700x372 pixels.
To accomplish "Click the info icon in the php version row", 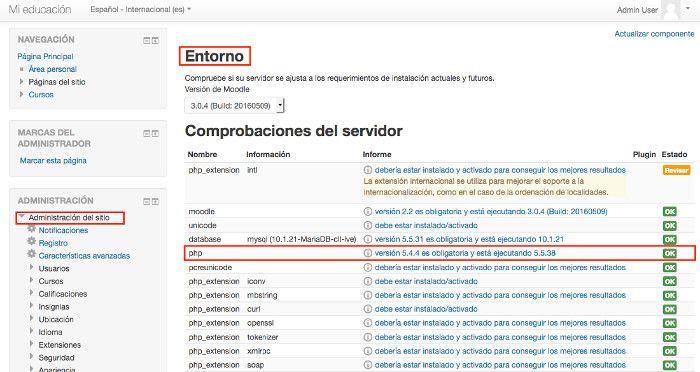I will [367, 253].
